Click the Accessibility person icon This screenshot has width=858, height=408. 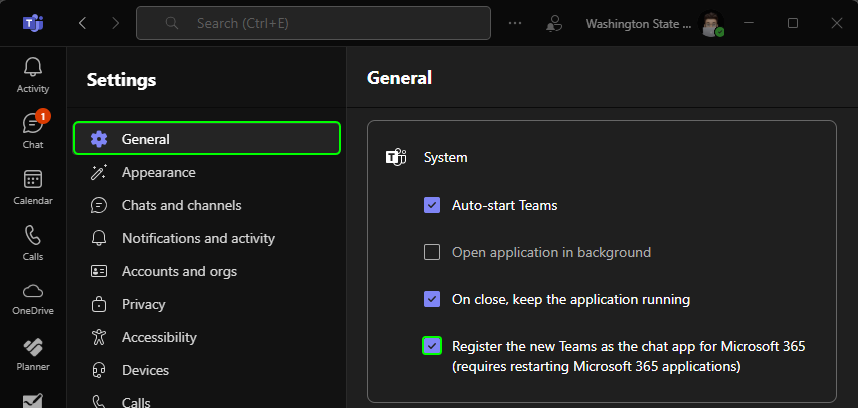coord(99,337)
